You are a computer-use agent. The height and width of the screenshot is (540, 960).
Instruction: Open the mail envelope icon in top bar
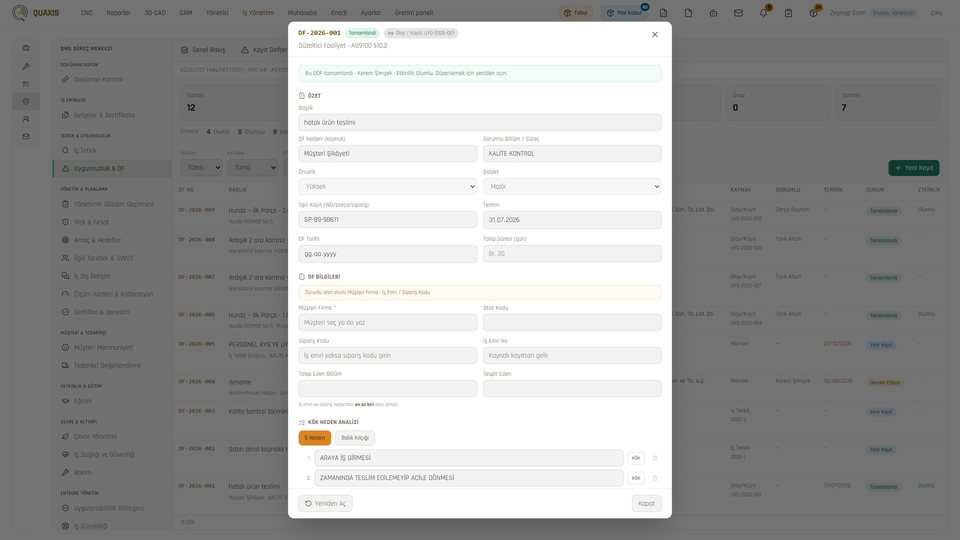coord(738,13)
